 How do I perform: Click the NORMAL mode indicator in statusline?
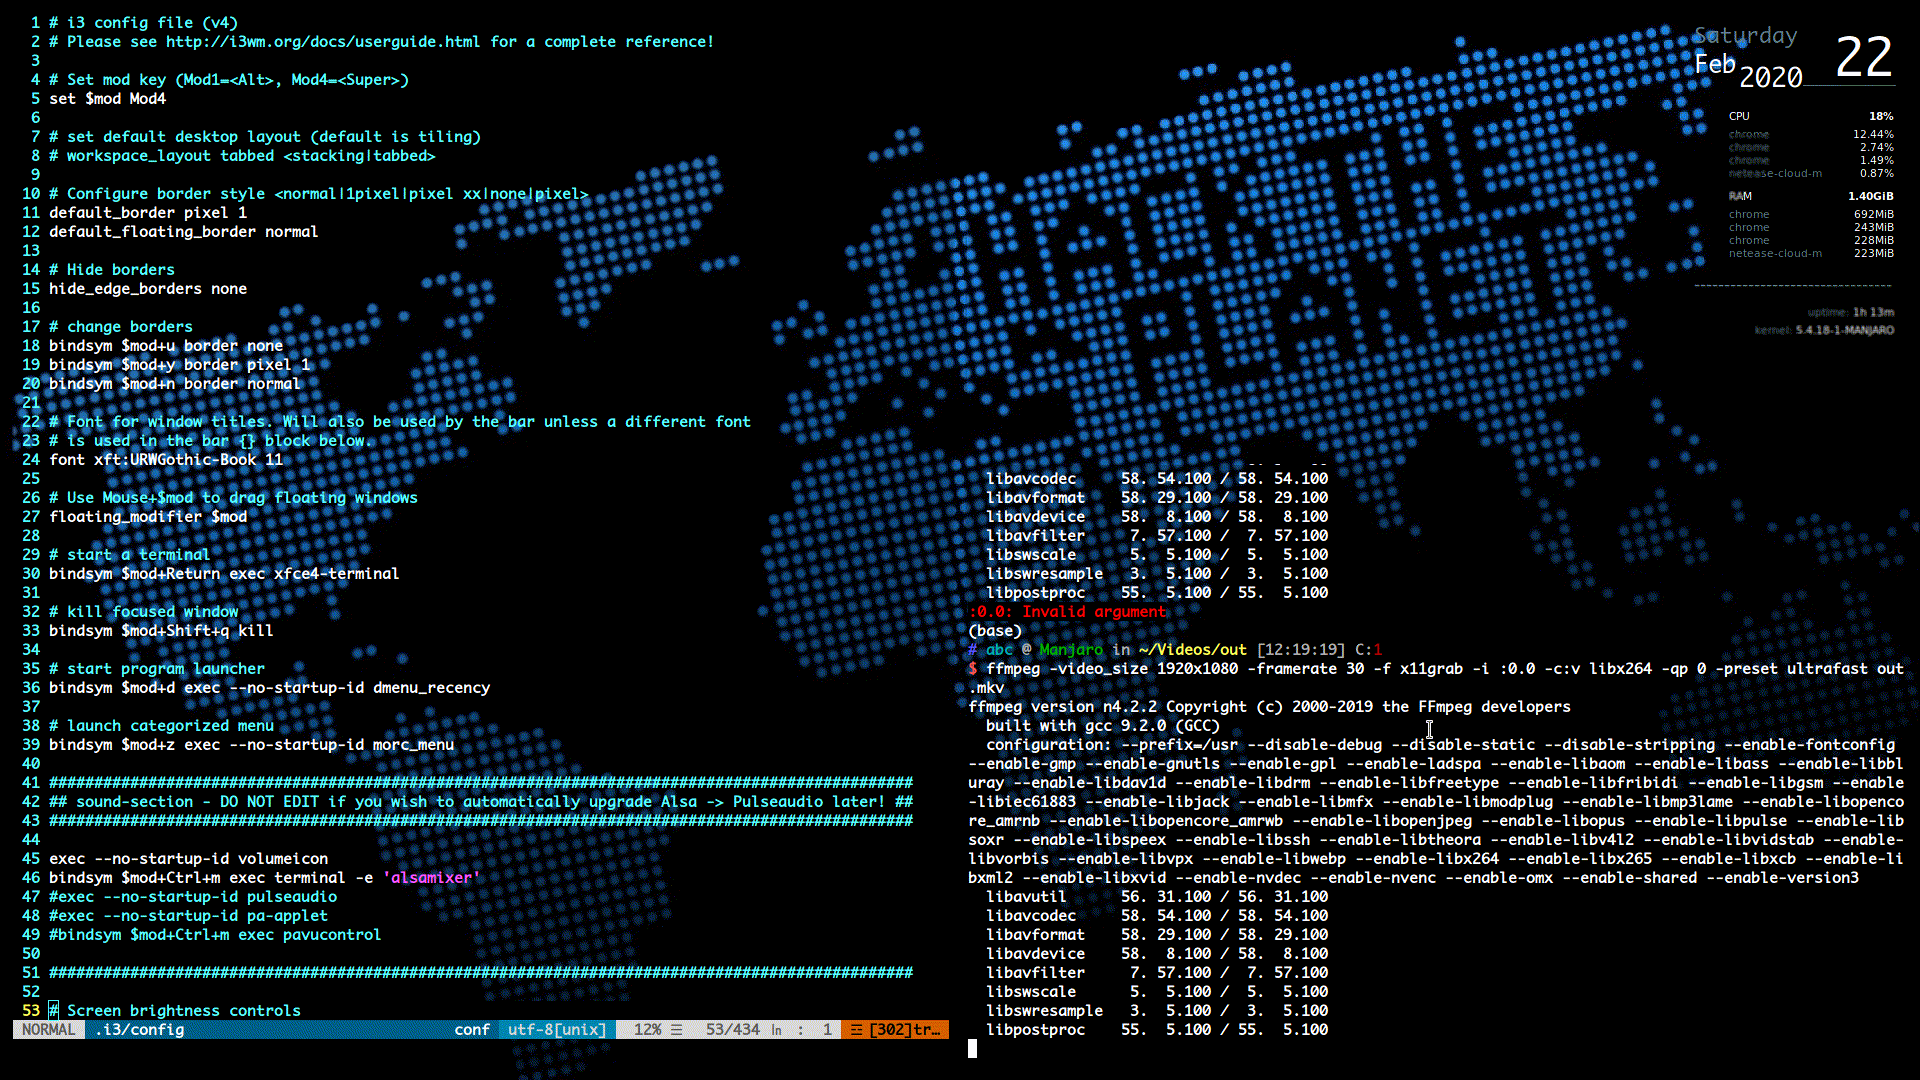tap(48, 1030)
